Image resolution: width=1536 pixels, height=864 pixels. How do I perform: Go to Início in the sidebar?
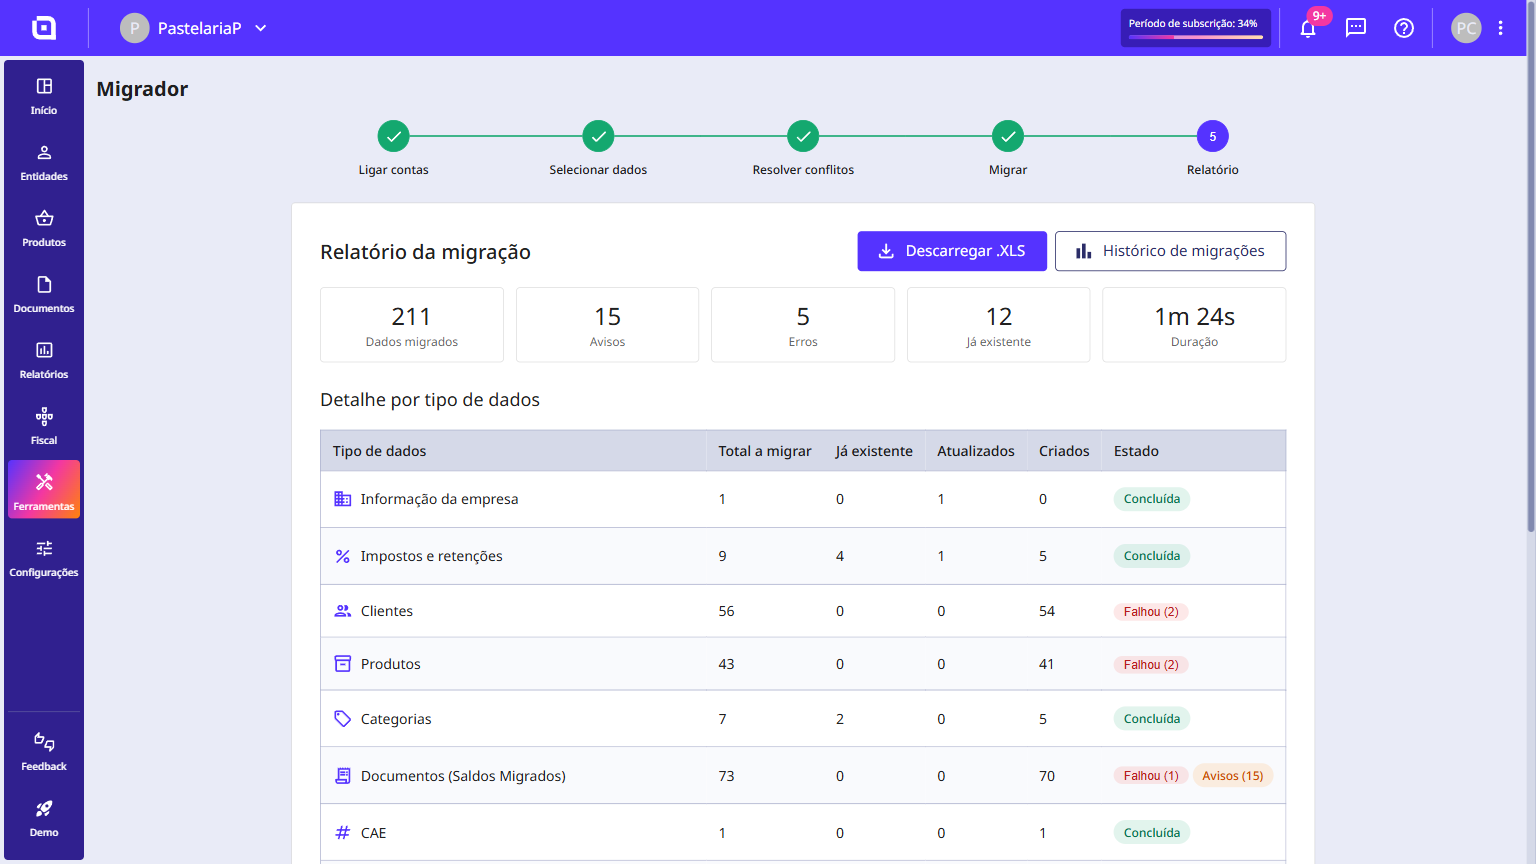[44, 97]
